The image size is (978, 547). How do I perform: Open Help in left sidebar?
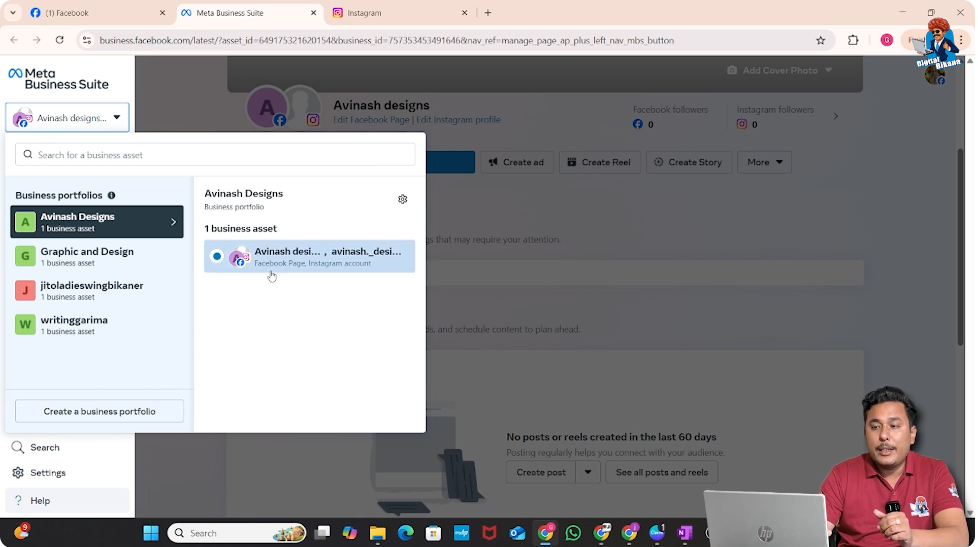click(67, 500)
